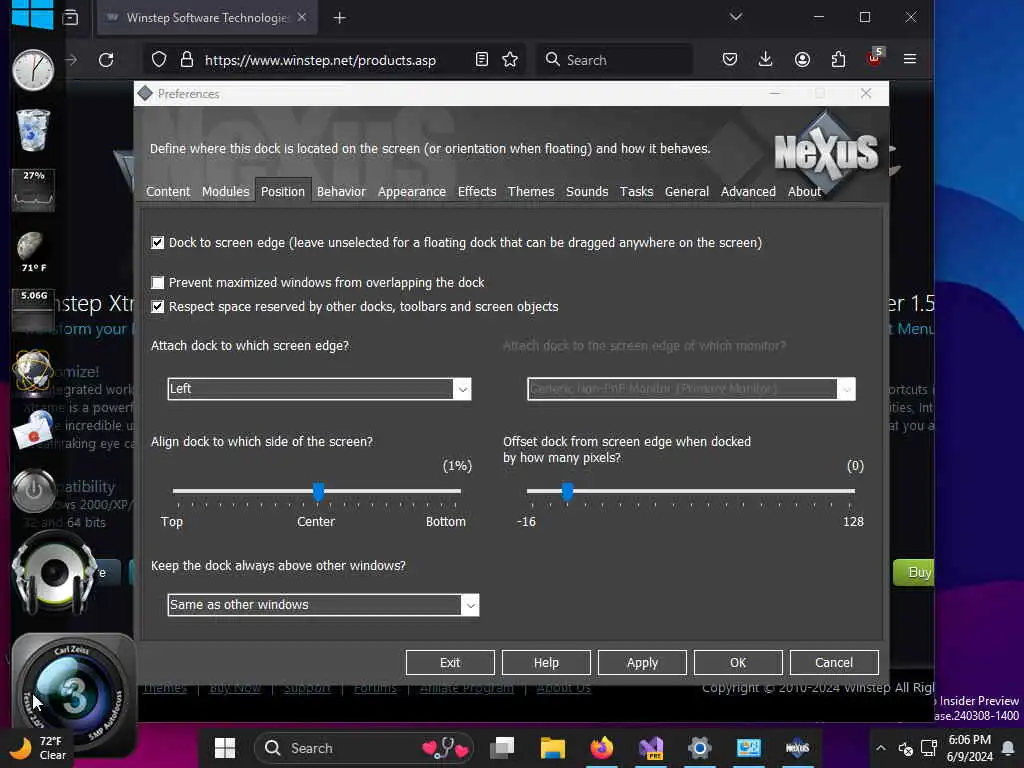Open Windows Start button in taskbar

(x=225, y=748)
